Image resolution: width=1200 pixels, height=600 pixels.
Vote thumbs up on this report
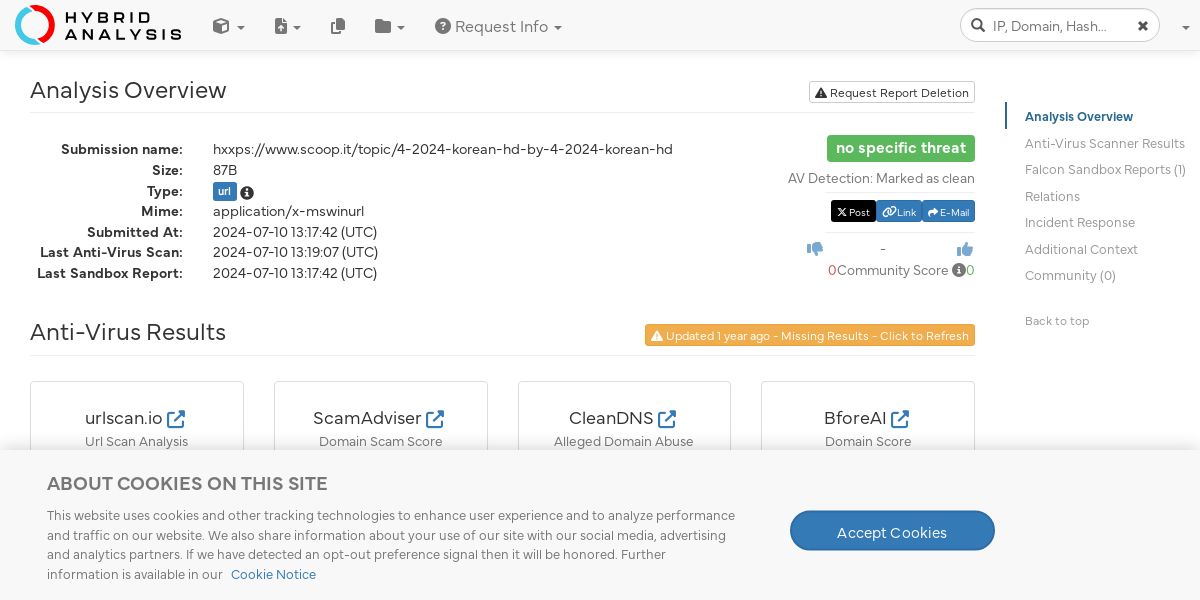pos(965,249)
